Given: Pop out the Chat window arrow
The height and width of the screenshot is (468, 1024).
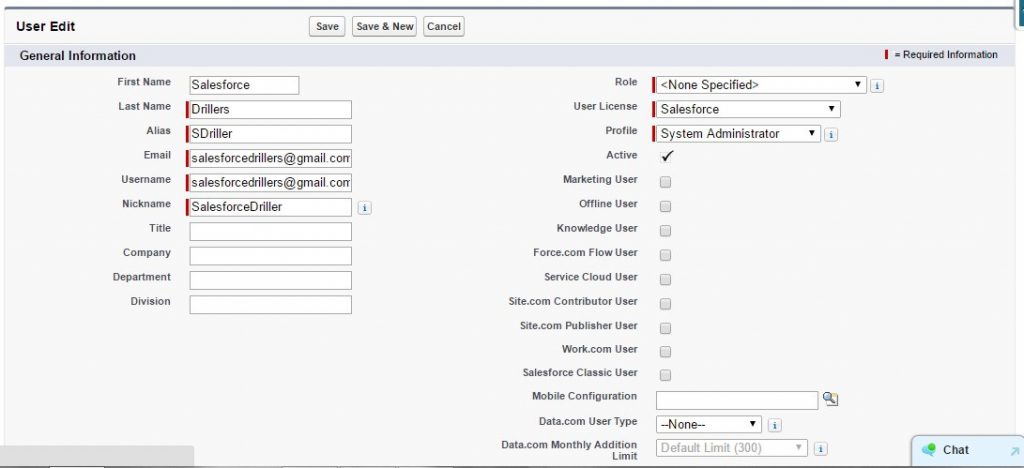Looking at the screenshot, I should pyautogui.click(x=1014, y=451).
